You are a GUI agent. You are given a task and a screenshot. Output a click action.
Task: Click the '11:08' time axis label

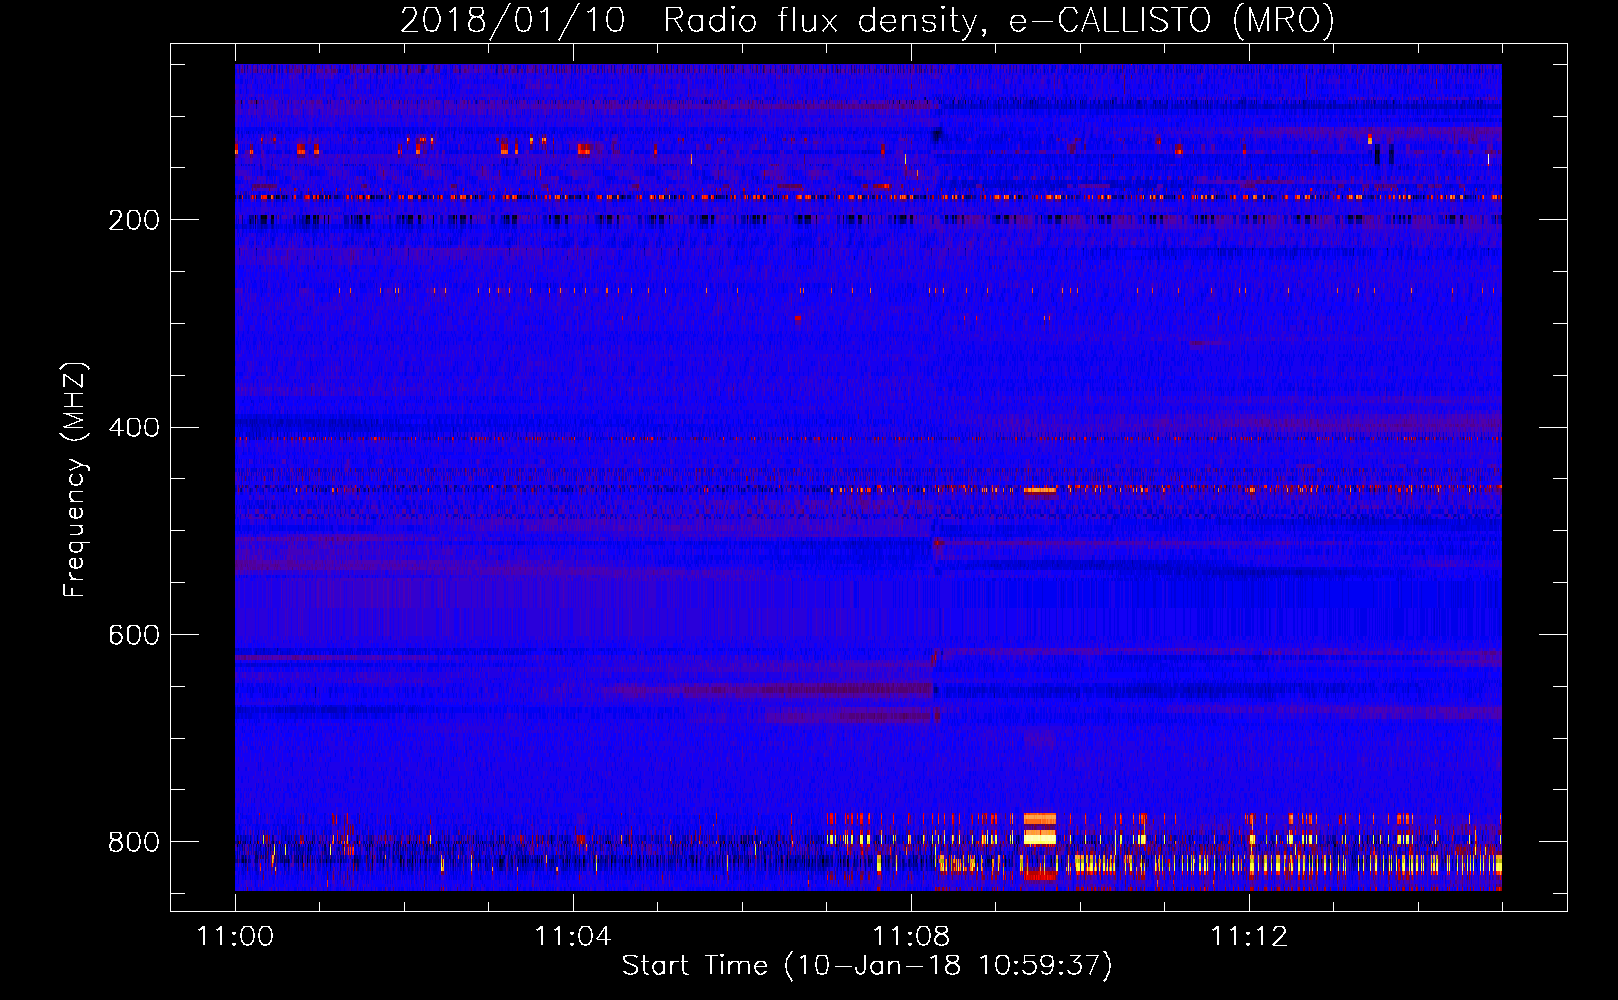click(911, 936)
